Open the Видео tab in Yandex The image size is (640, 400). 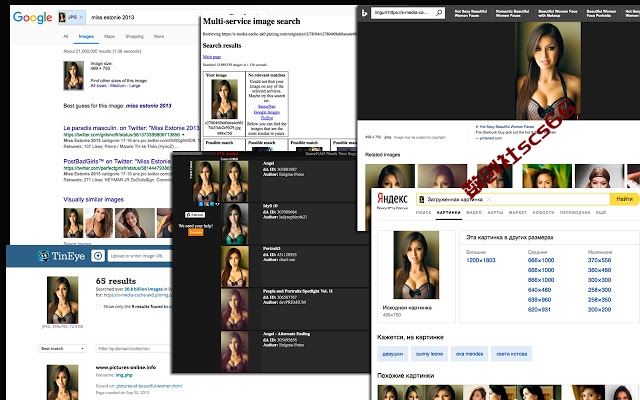click(x=474, y=213)
